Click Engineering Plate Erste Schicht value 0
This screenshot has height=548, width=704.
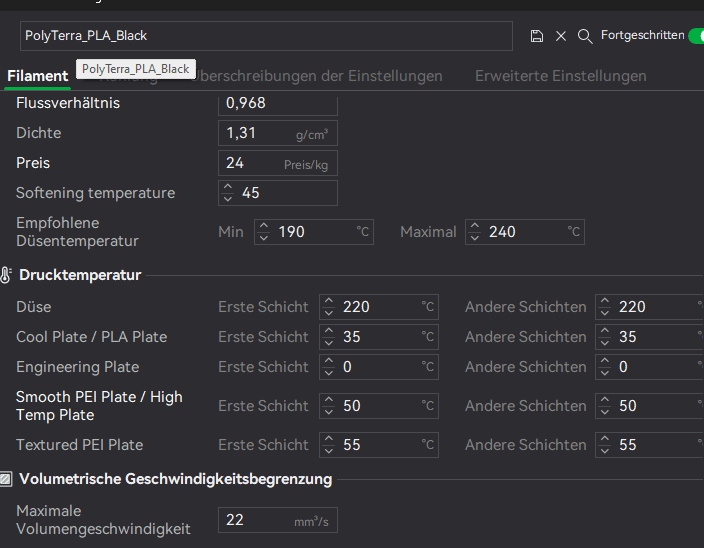pyautogui.click(x=347, y=367)
